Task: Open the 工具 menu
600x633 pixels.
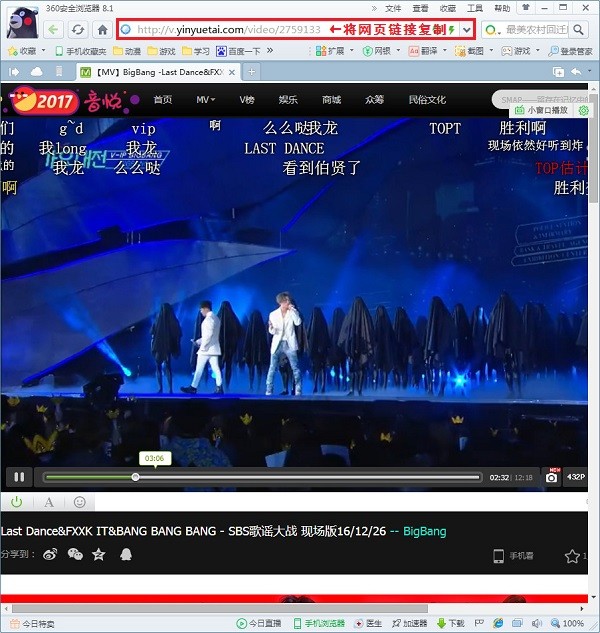Action: pos(474,8)
